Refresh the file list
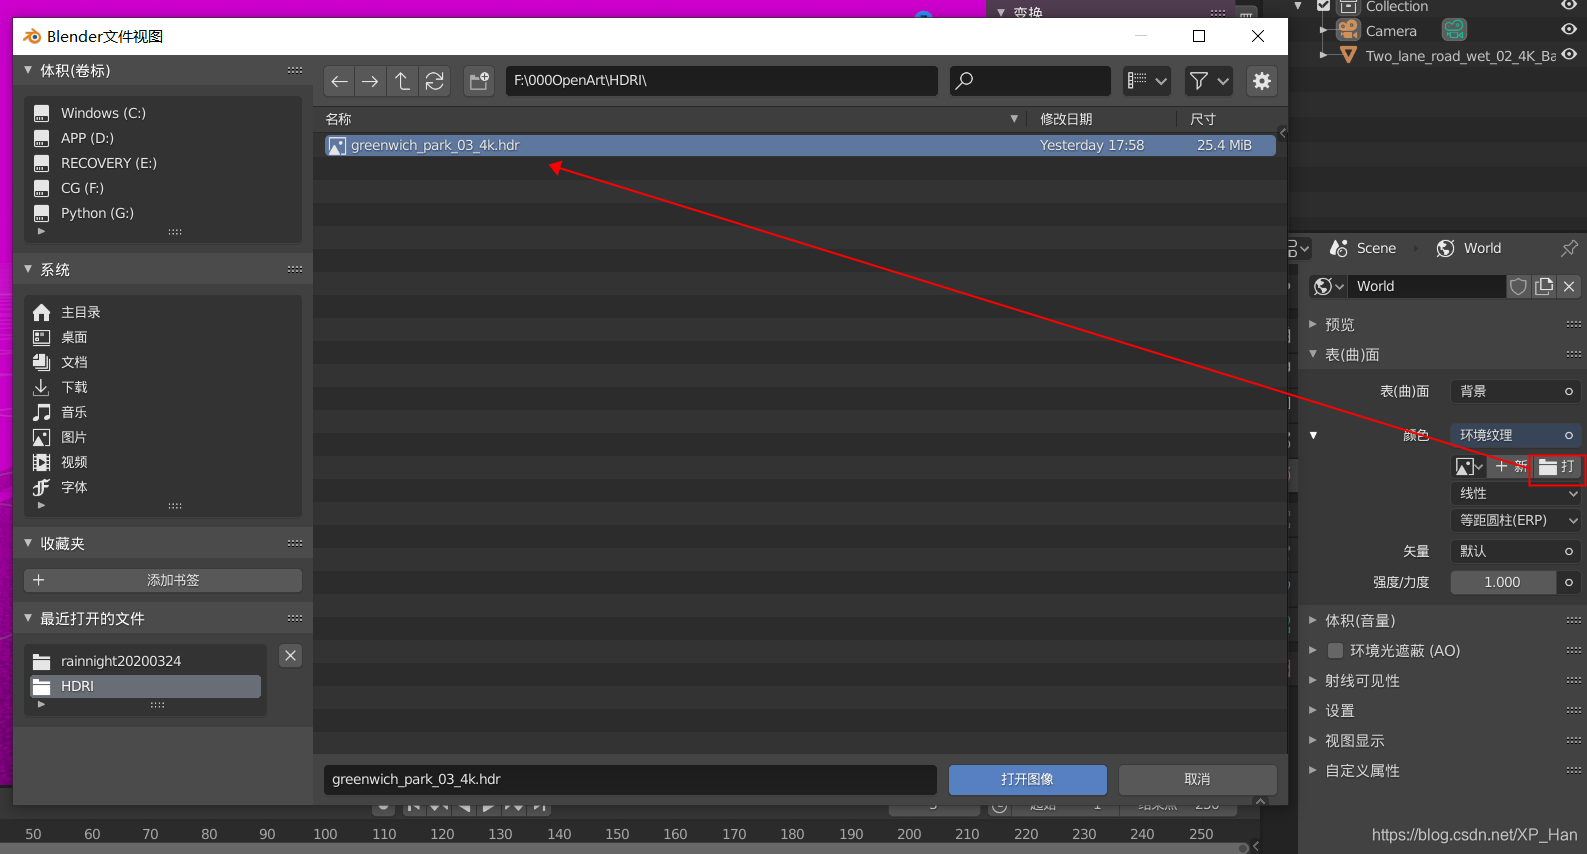This screenshot has height=854, width=1587. click(434, 81)
